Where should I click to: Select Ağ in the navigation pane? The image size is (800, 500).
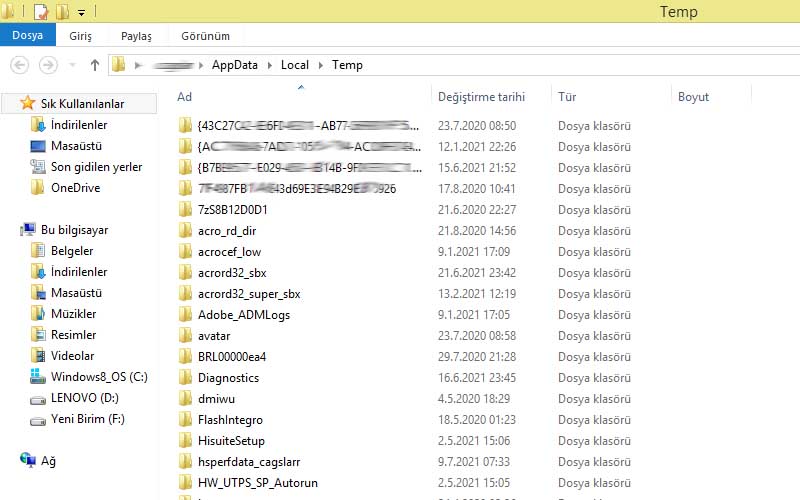click(48, 461)
